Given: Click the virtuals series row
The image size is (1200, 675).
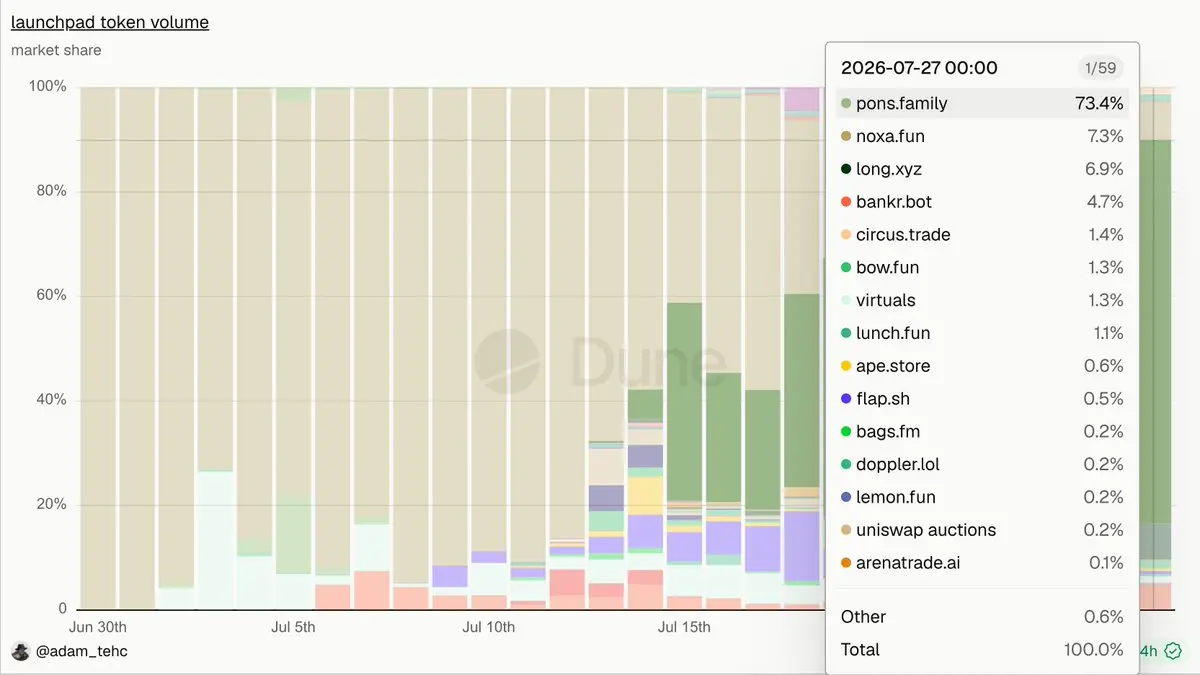Looking at the screenshot, I should (x=982, y=300).
